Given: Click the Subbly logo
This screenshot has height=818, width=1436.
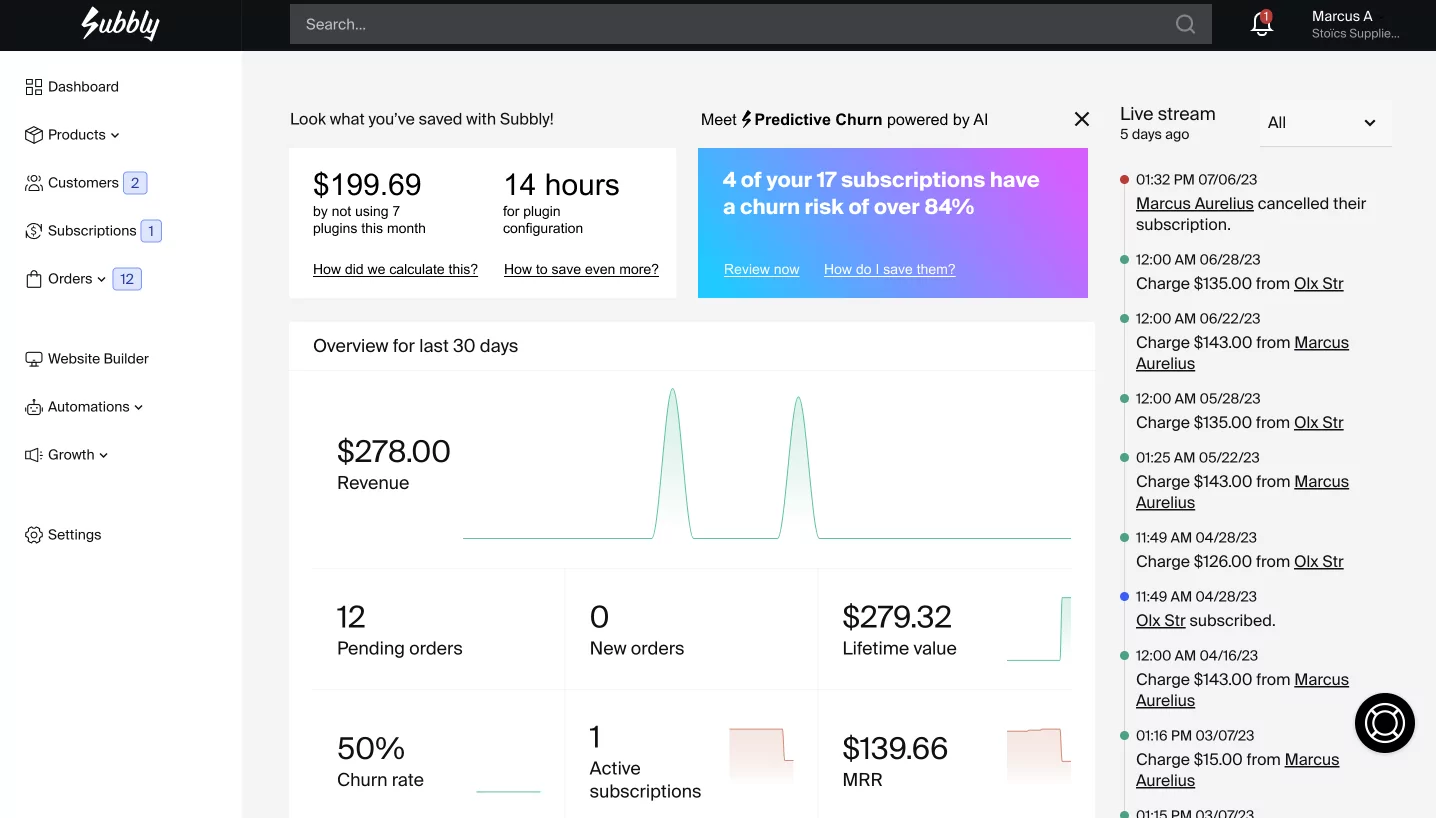Looking at the screenshot, I should (x=120, y=24).
